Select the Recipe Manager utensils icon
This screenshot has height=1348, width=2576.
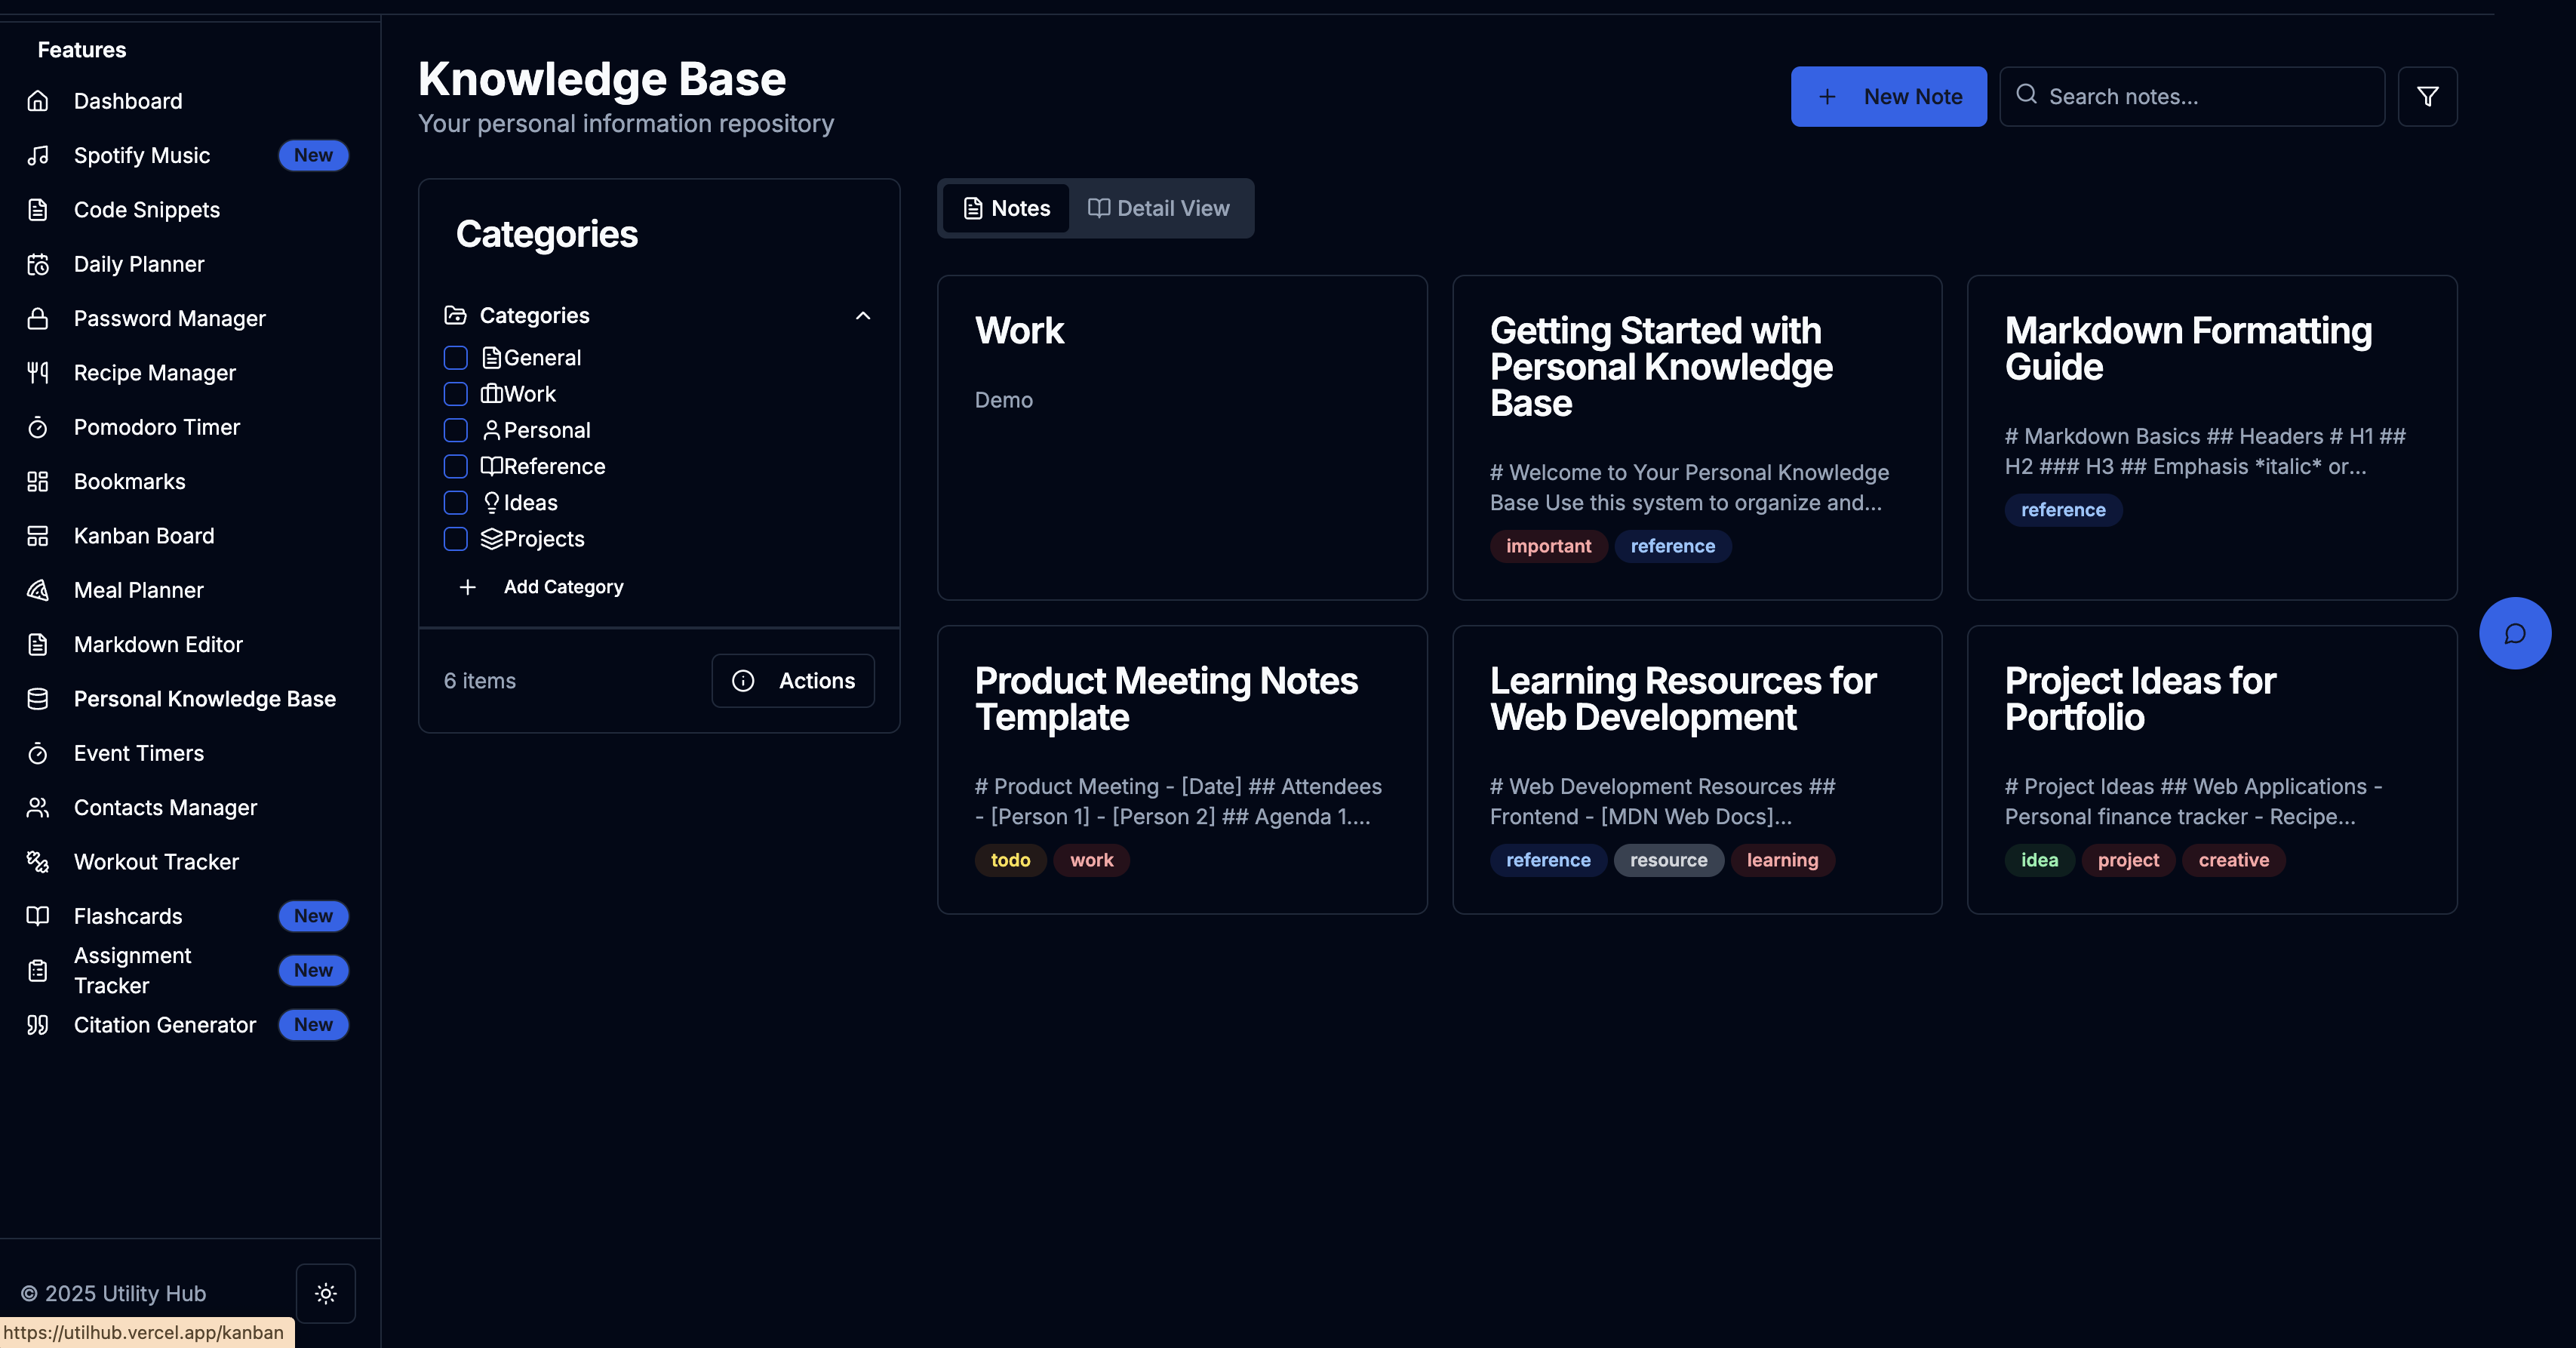tap(38, 373)
